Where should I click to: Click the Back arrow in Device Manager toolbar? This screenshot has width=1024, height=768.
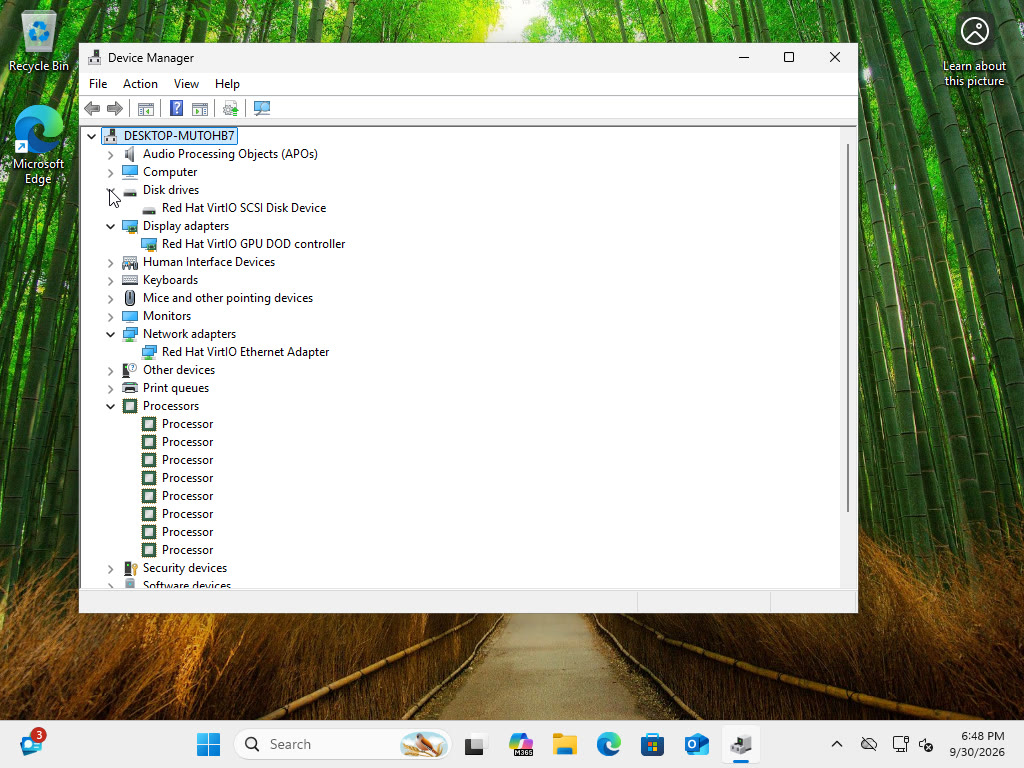pyautogui.click(x=92, y=108)
